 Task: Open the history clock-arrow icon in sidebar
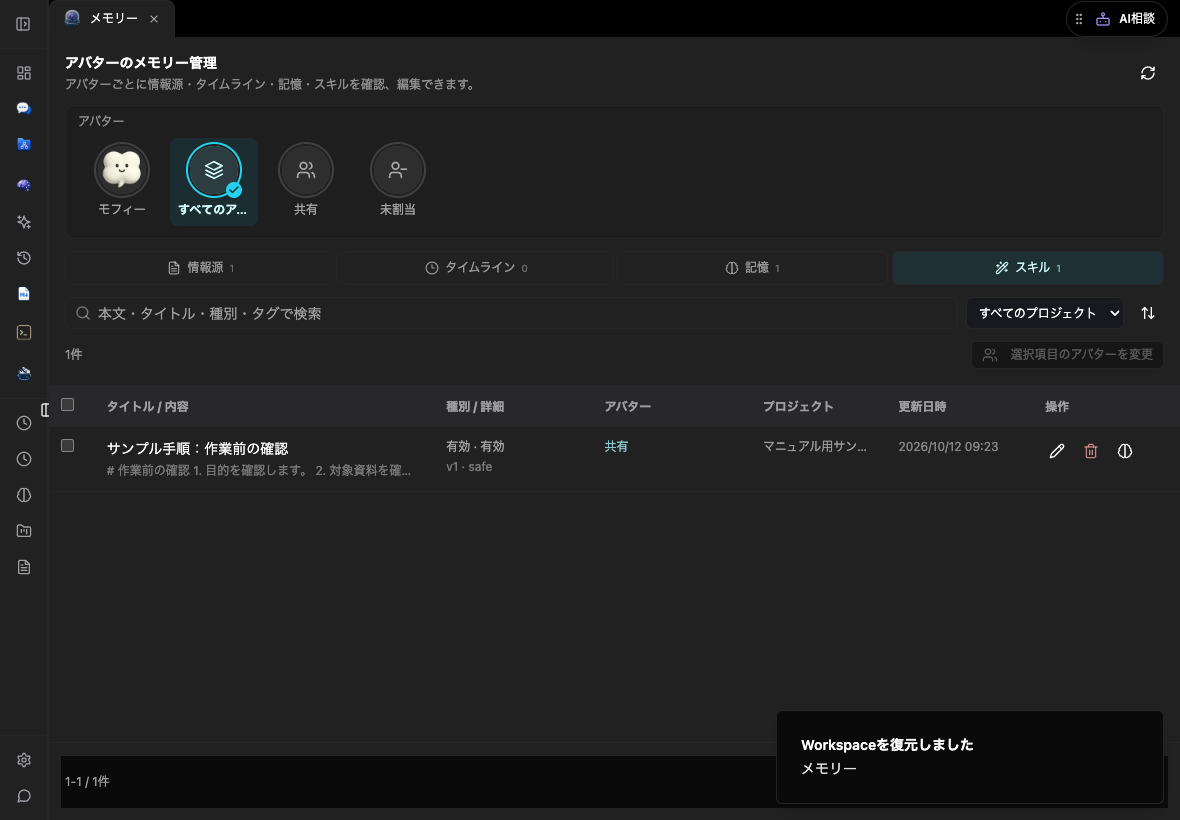23,258
